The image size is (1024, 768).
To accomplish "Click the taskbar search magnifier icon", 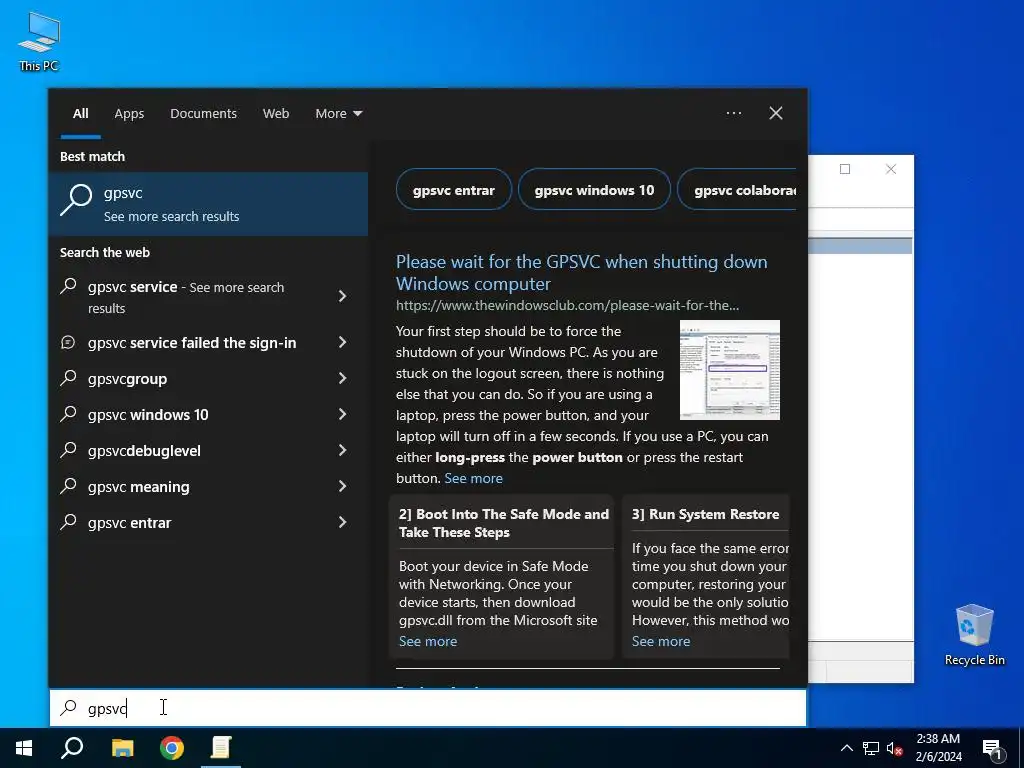I will point(72,748).
